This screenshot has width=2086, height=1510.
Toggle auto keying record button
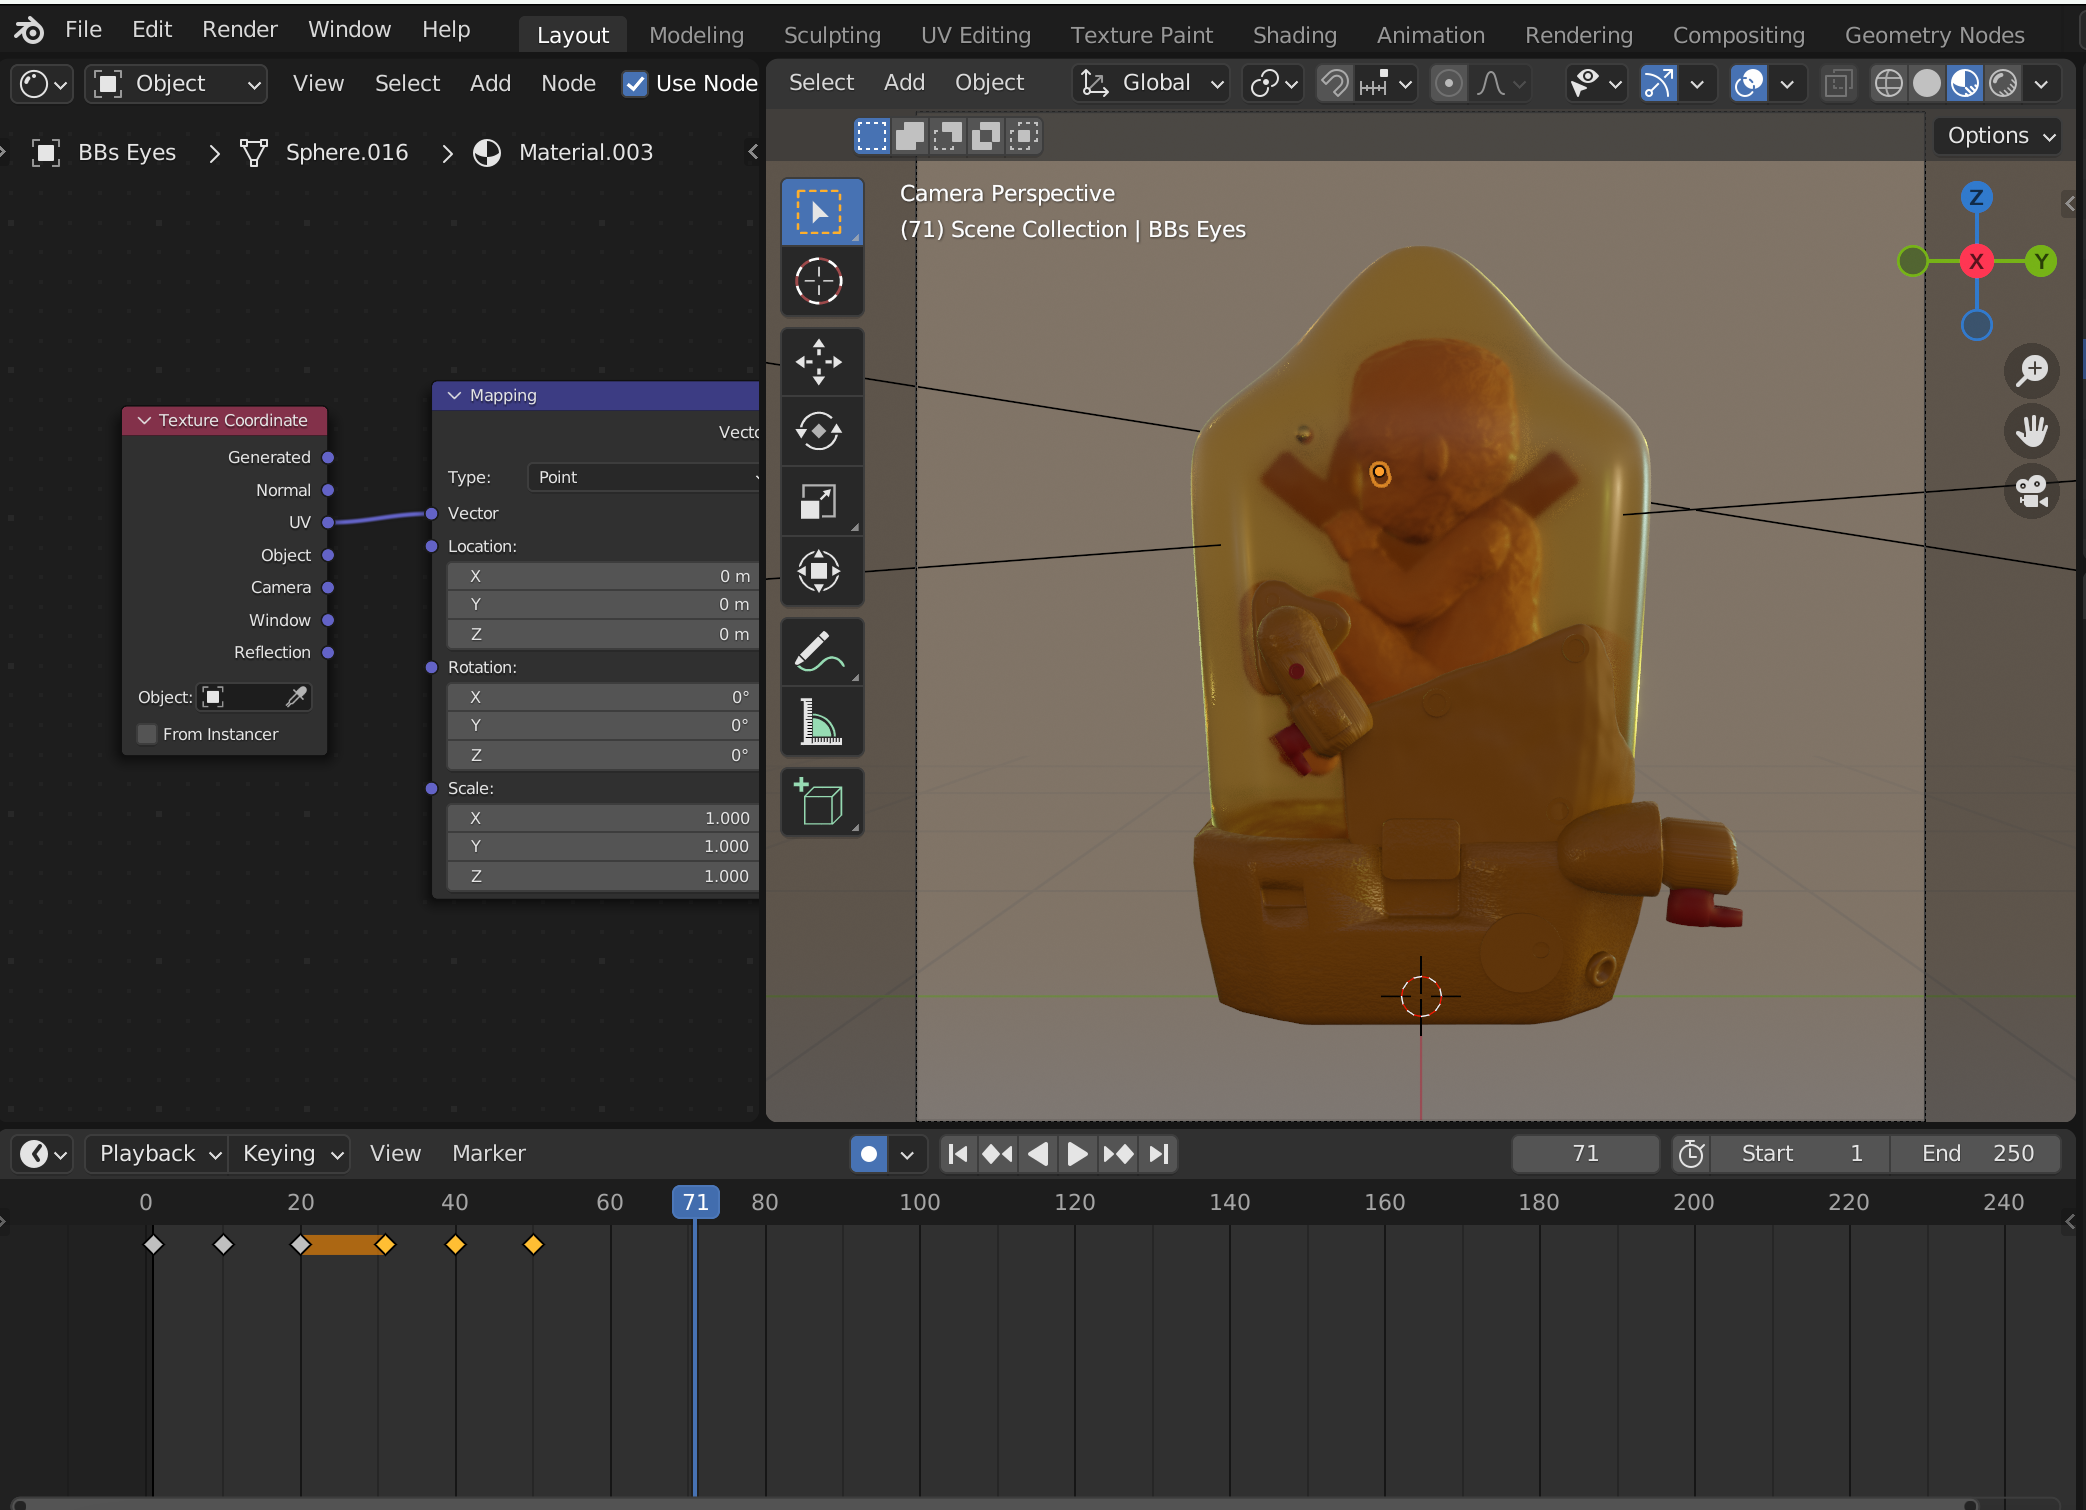coord(868,1154)
